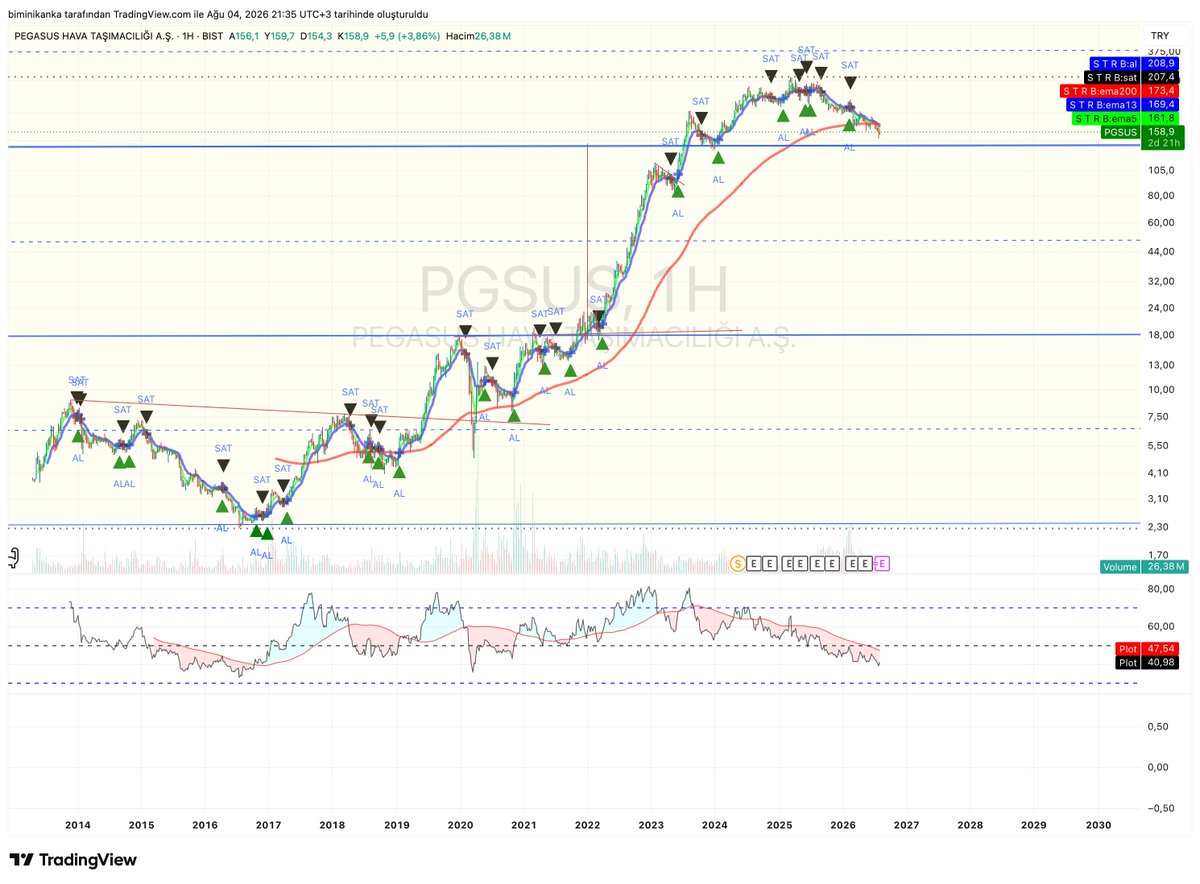Click the 2018 label on the time axis
Image resolution: width=1200 pixels, height=884 pixels.
click(332, 825)
